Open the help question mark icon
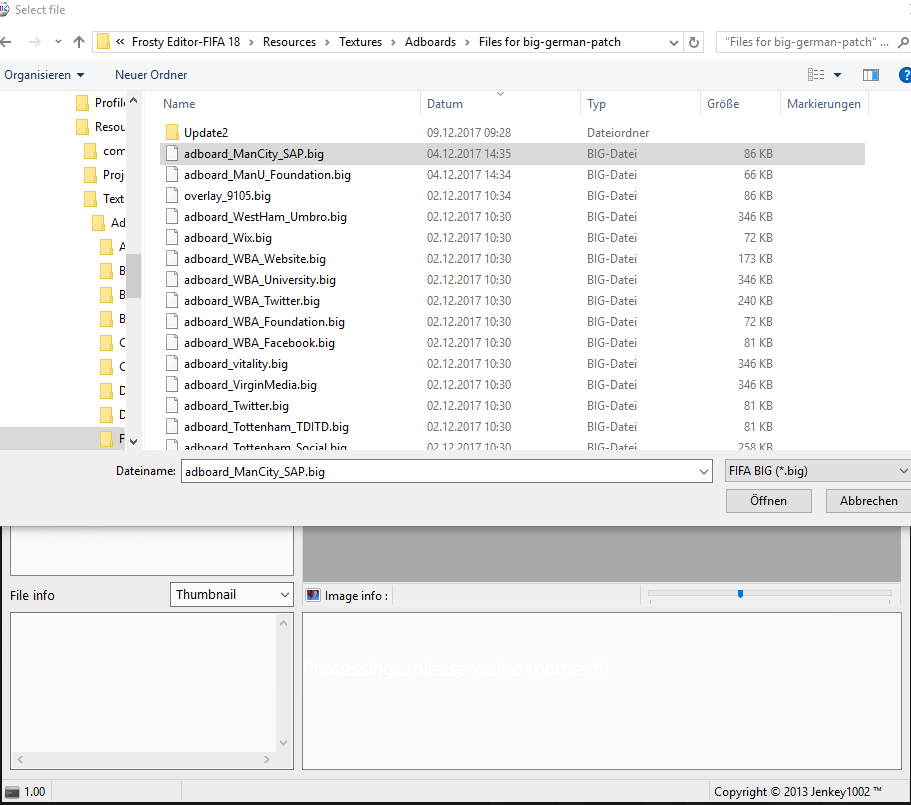The image size is (911, 805). click(905, 75)
